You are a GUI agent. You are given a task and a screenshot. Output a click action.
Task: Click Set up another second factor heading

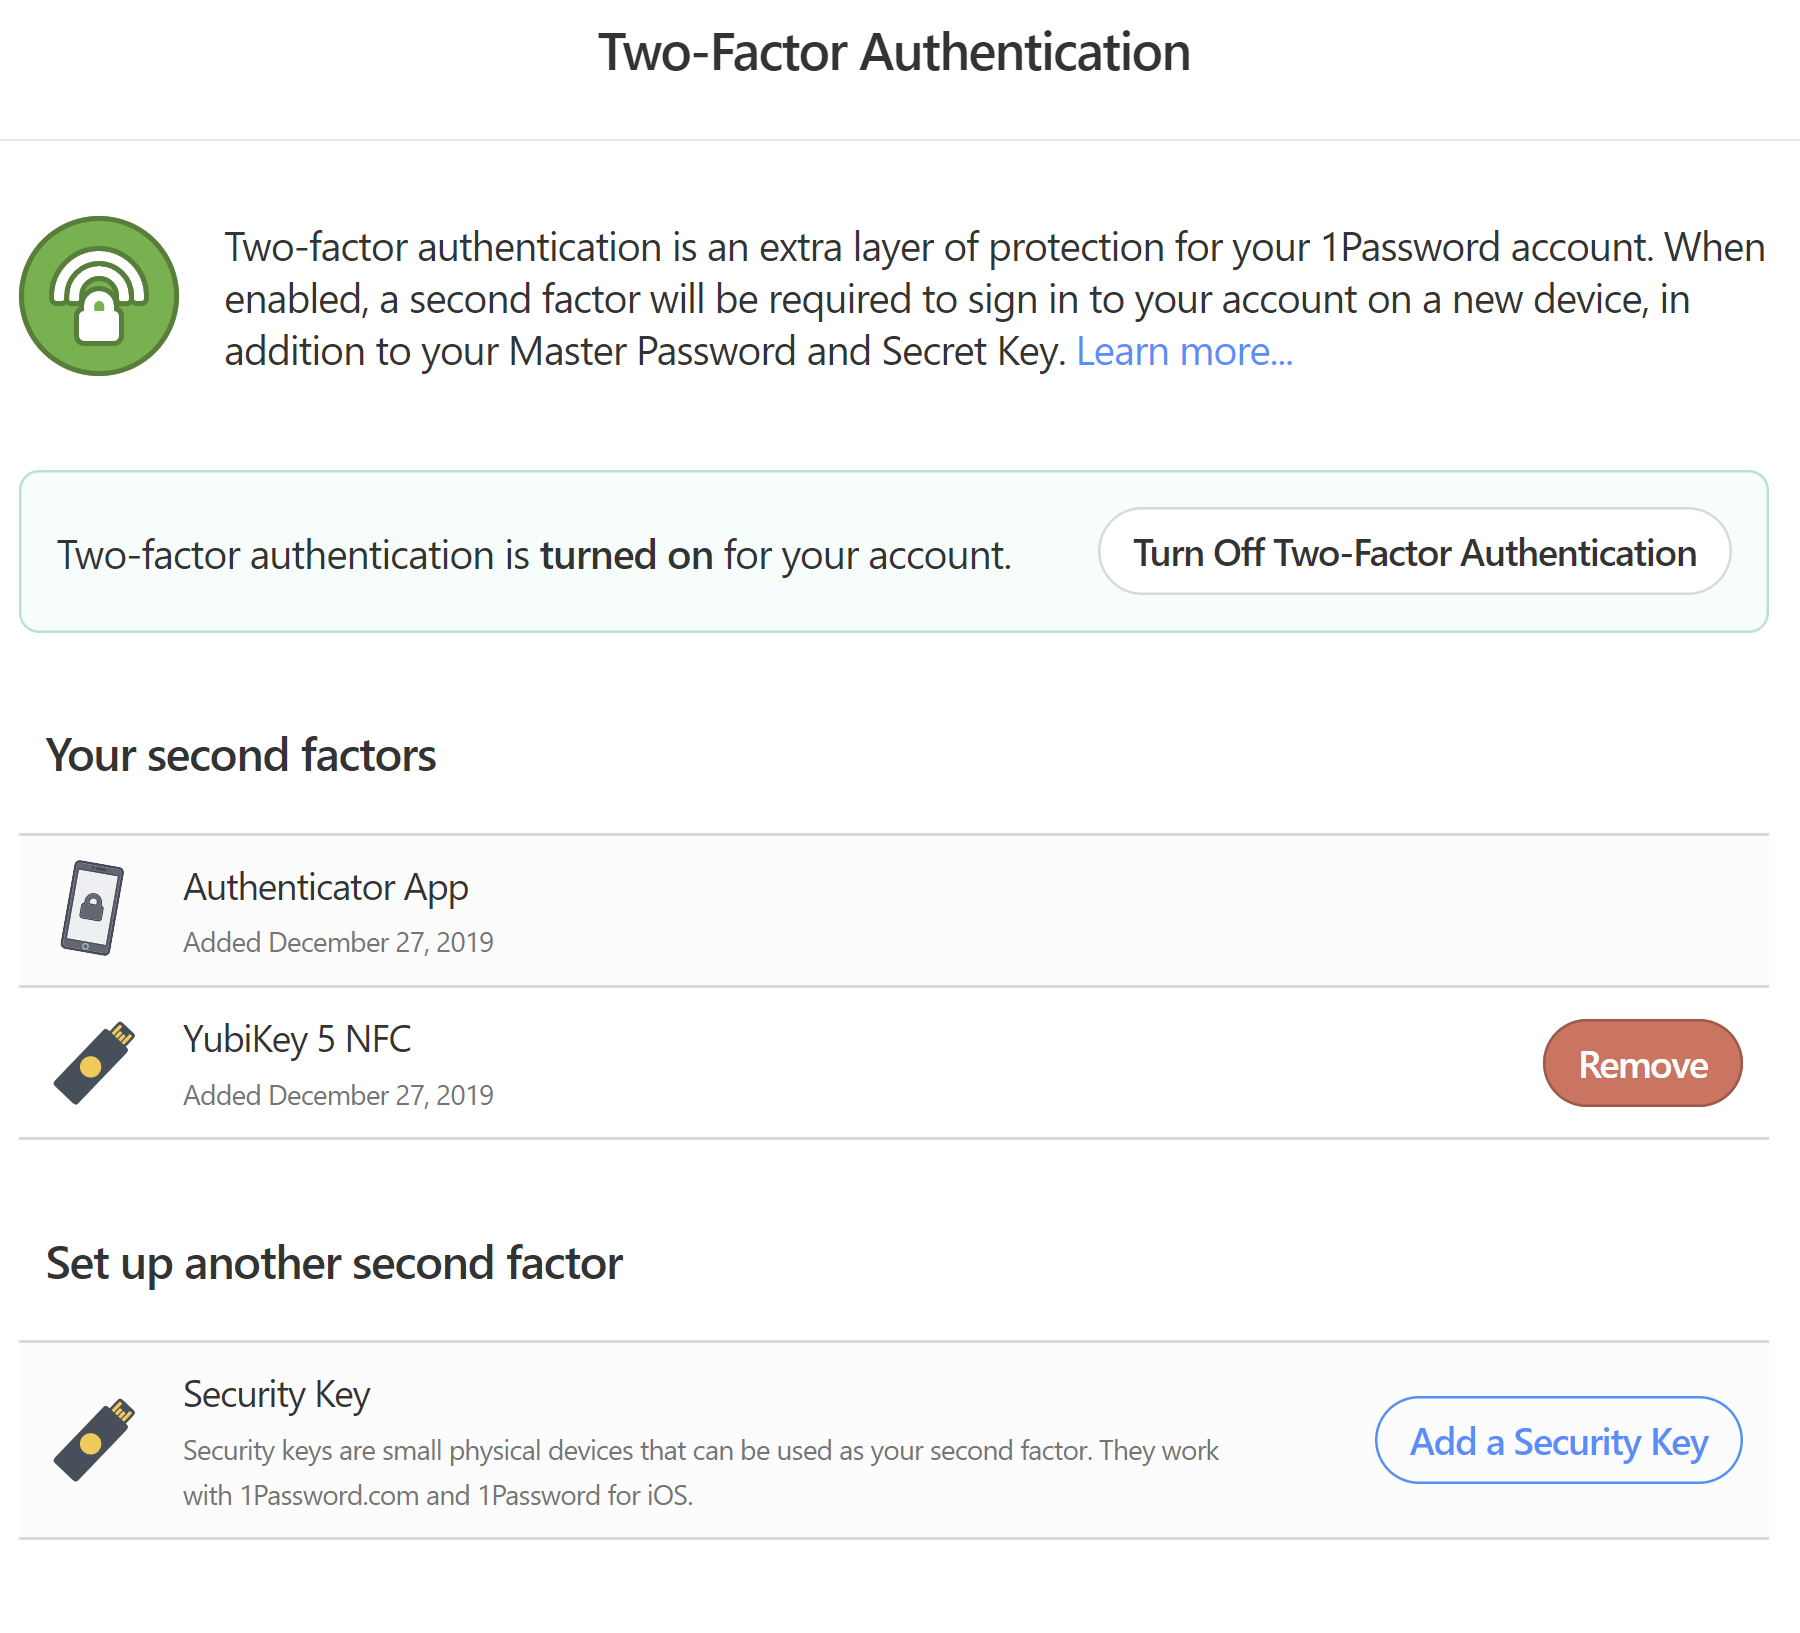coord(334,1263)
